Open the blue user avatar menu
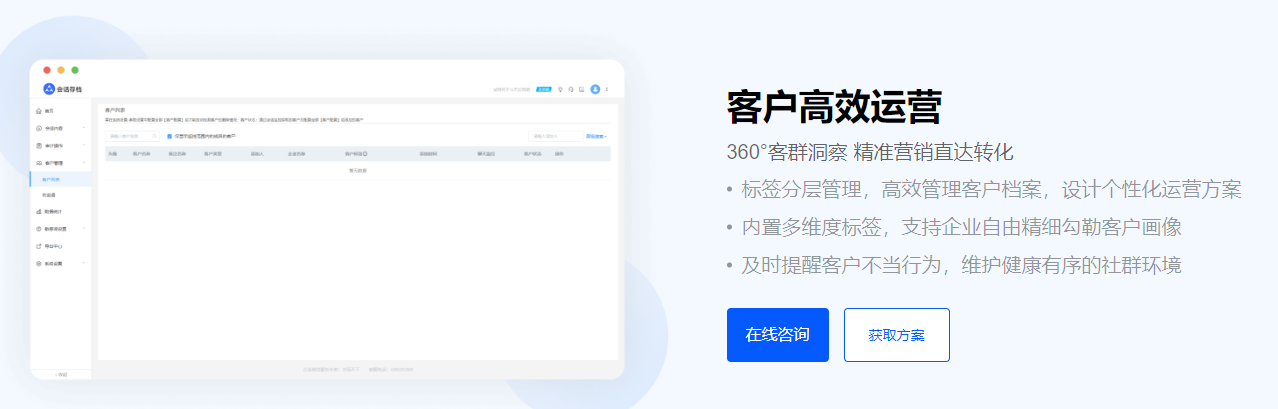The image size is (1278, 409). [x=595, y=89]
